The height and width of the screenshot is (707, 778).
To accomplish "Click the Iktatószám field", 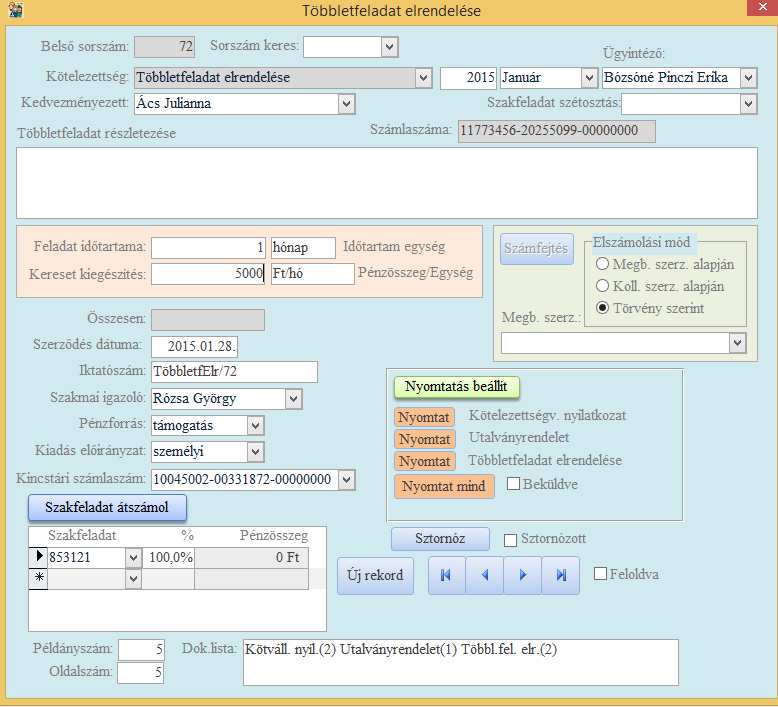I will (234, 372).
